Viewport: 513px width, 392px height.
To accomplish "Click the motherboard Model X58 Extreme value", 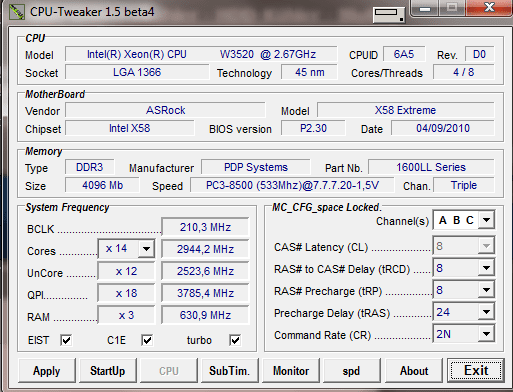I will 405,110.
